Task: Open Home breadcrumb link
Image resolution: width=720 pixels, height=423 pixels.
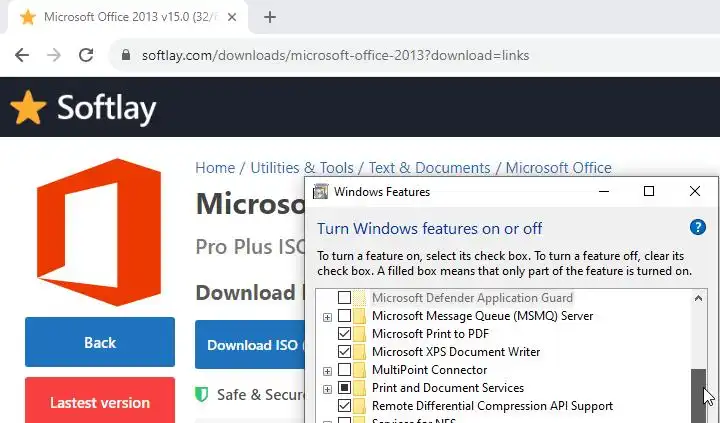Action: (215, 168)
